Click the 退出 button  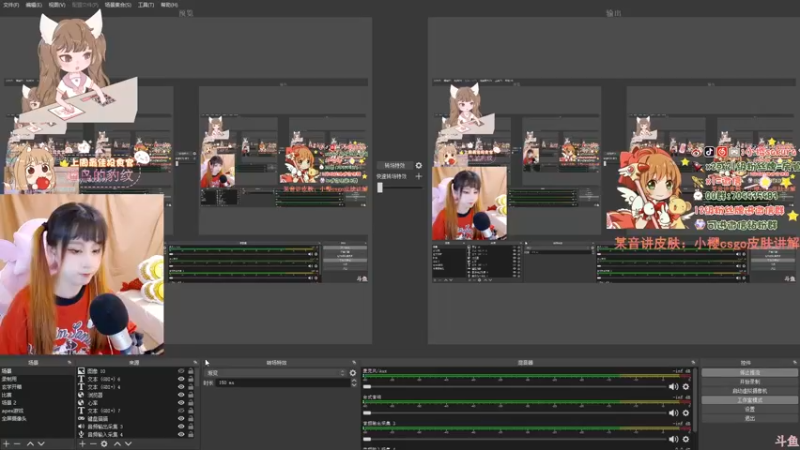click(x=749, y=418)
